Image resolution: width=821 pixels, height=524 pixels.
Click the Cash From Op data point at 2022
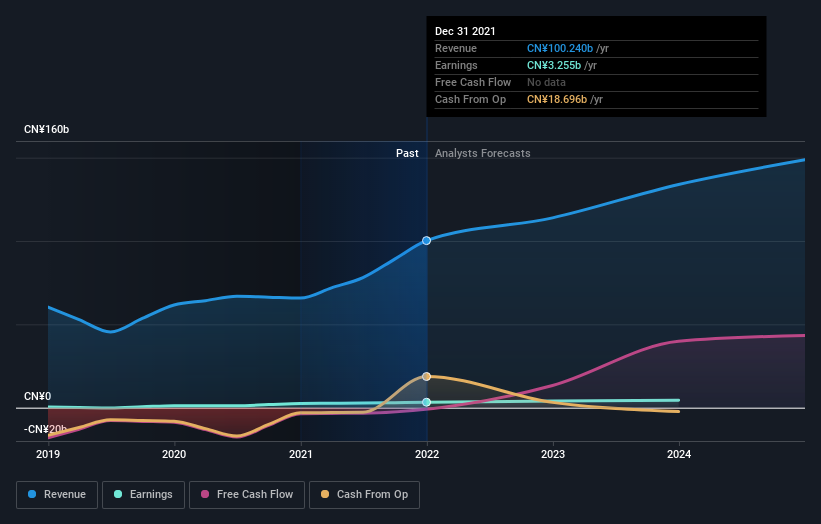tap(427, 376)
